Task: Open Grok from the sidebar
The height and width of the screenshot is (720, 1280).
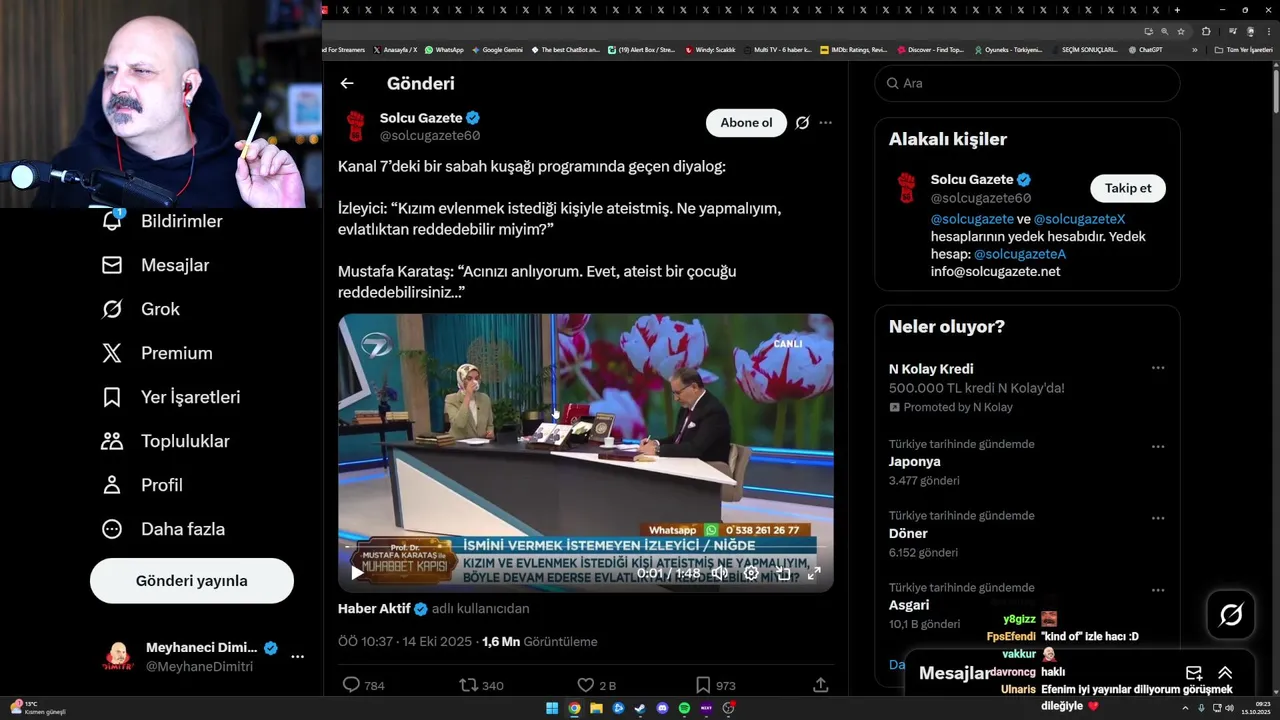Action: [140, 309]
